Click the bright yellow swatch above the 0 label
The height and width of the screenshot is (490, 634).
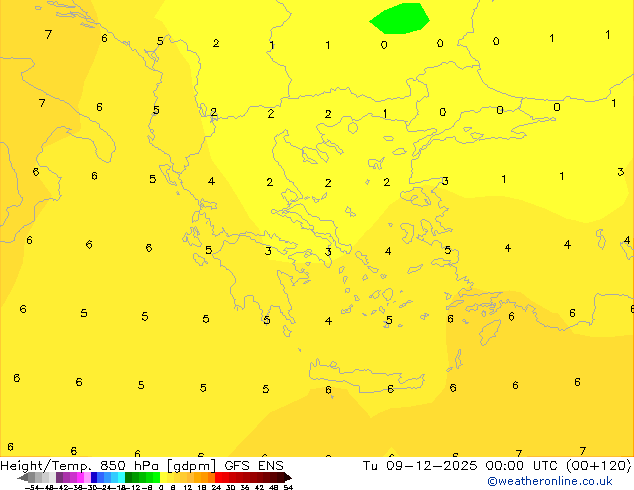click(x=163, y=477)
